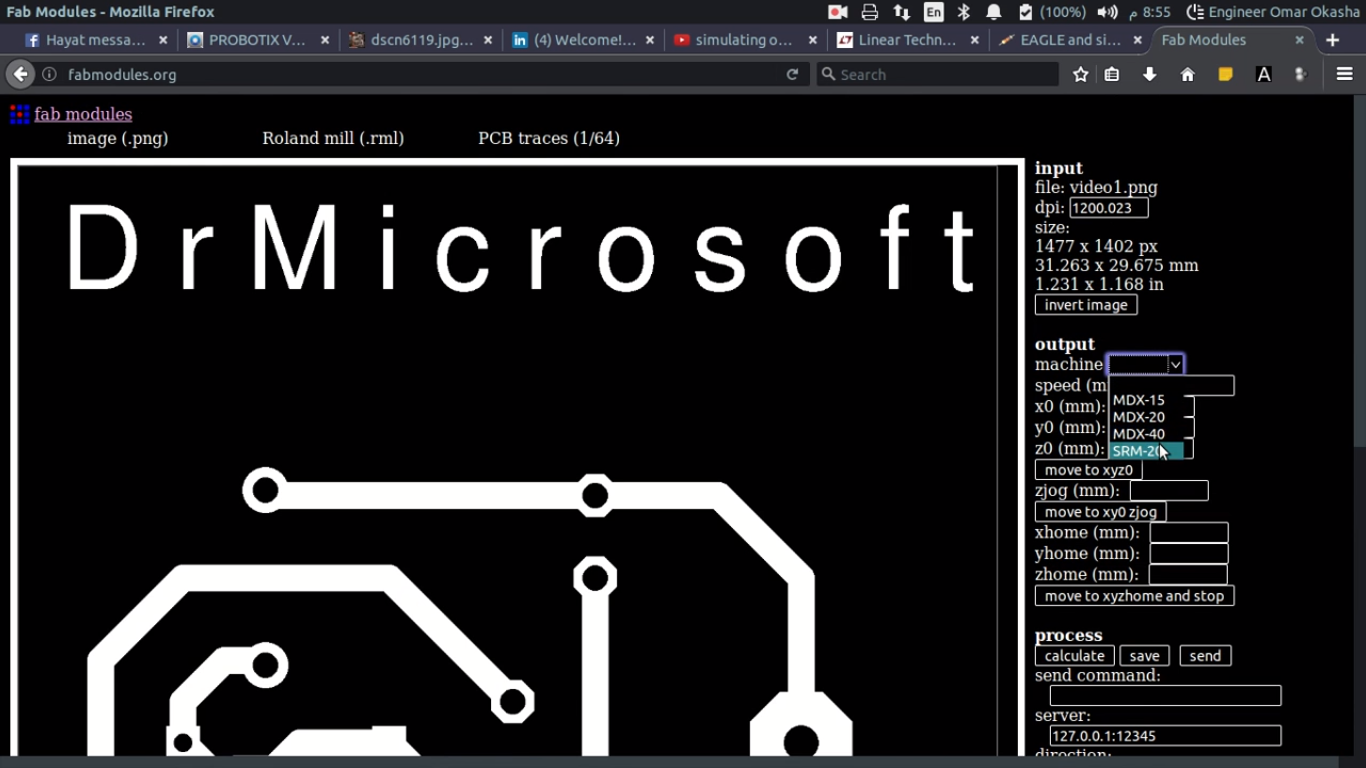1366x768 pixels.
Task: Bookmark this page with the star icon
Action: tap(1080, 74)
